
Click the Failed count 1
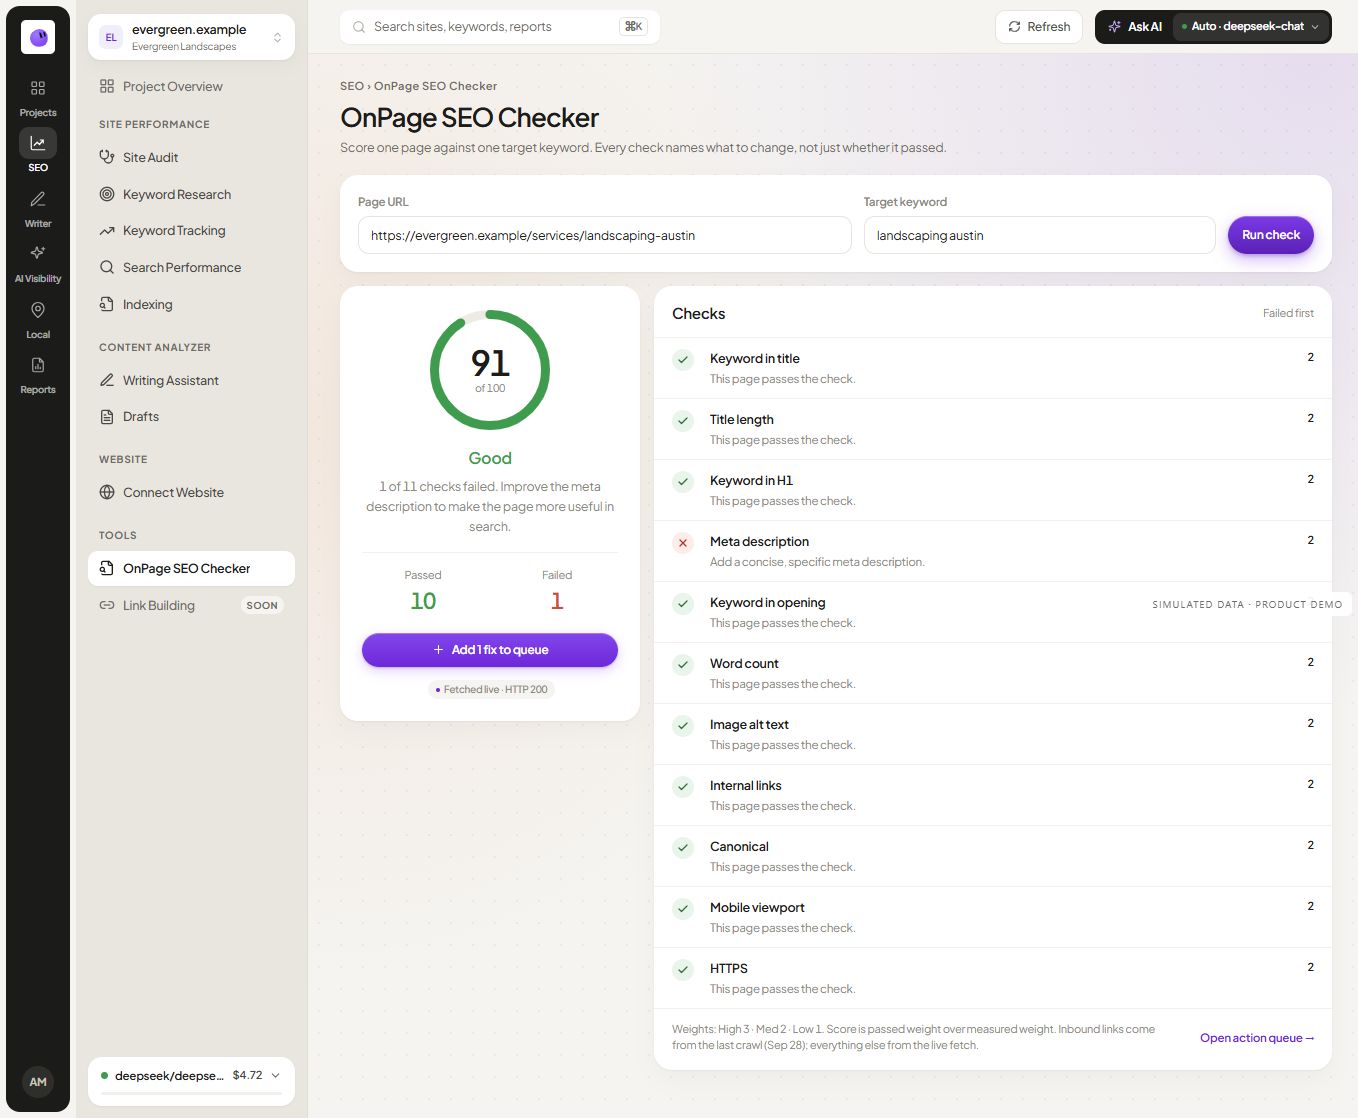(557, 601)
